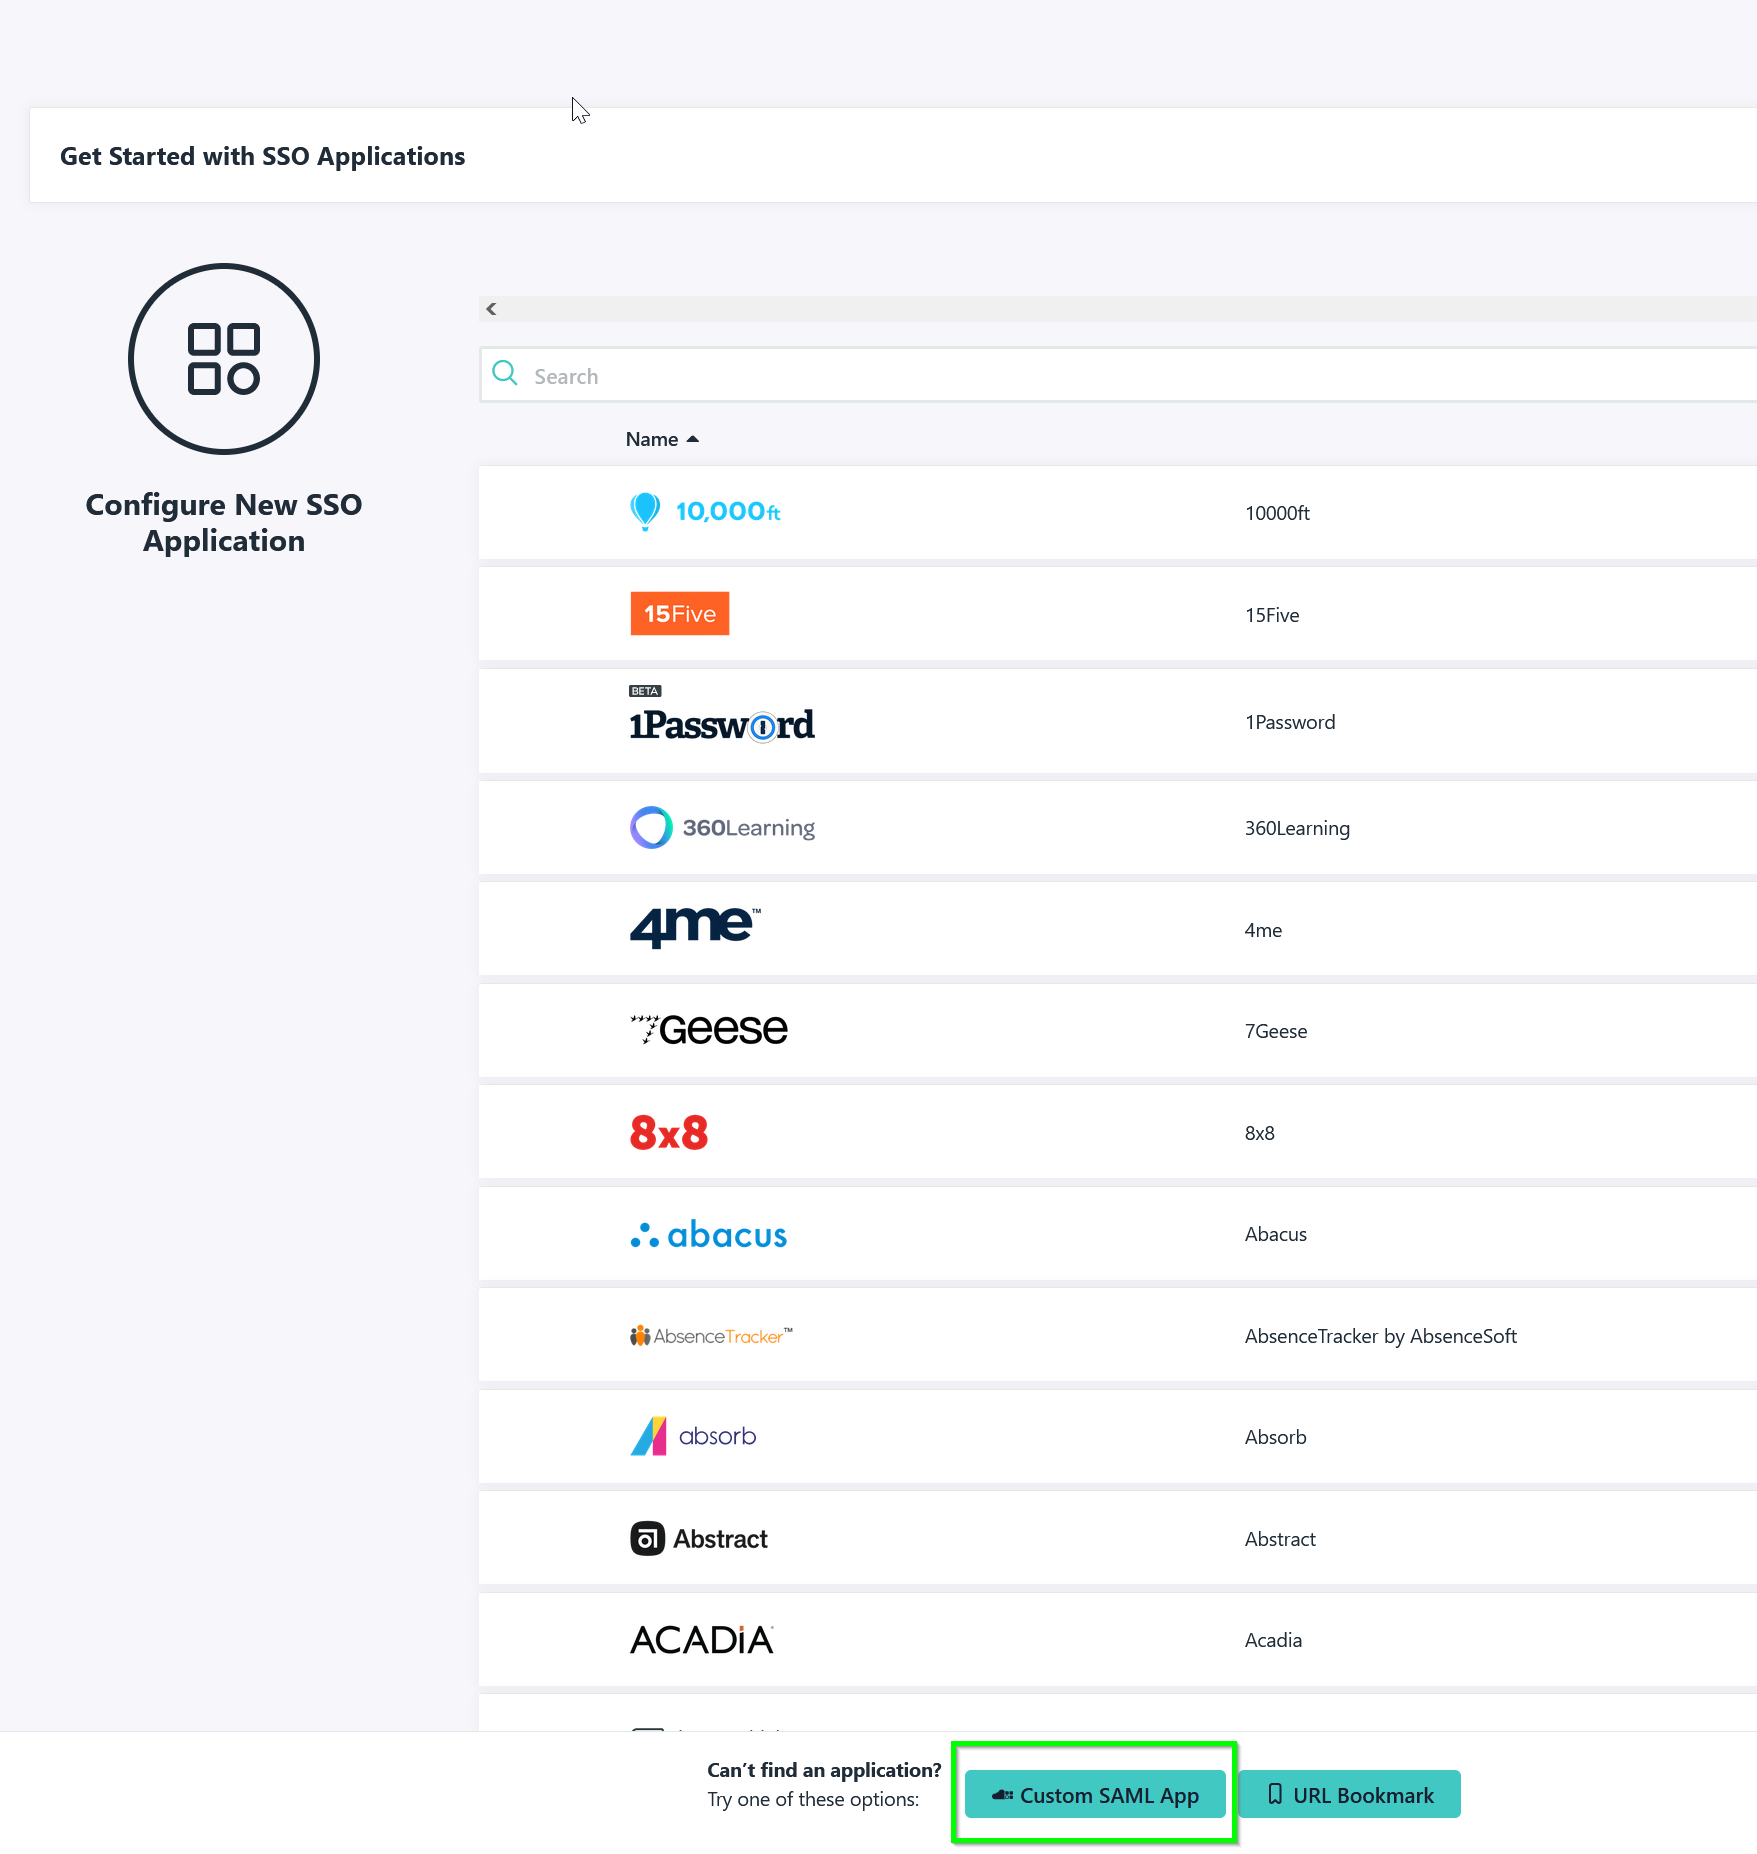The height and width of the screenshot is (1854, 1757).
Task: Click the '8x8' application name text
Action: tap(1259, 1133)
